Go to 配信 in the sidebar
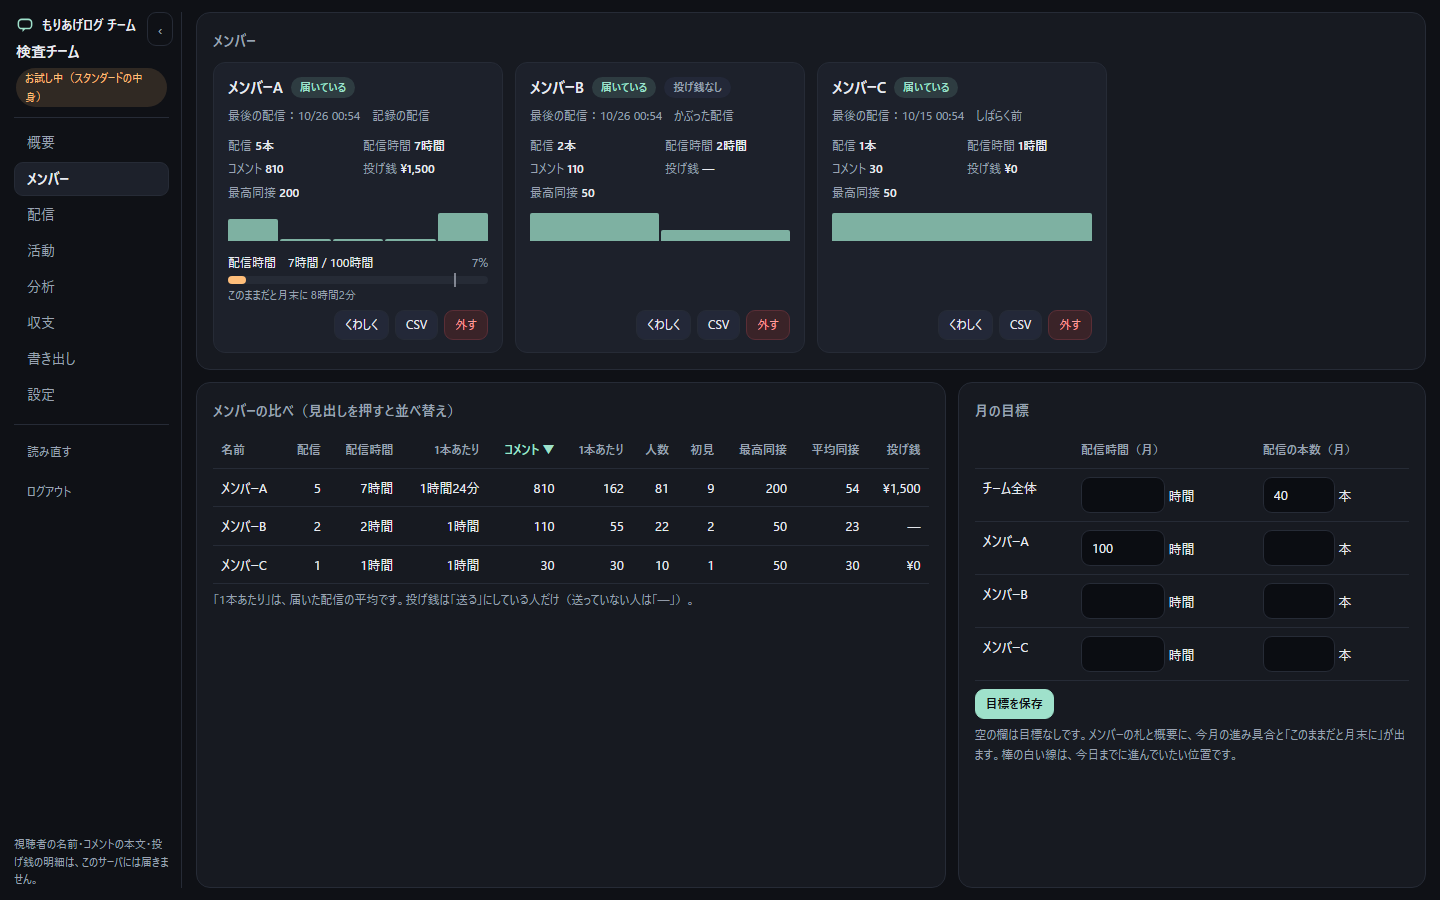The height and width of the screenshot is (900, 1440). tap(91, 215)
